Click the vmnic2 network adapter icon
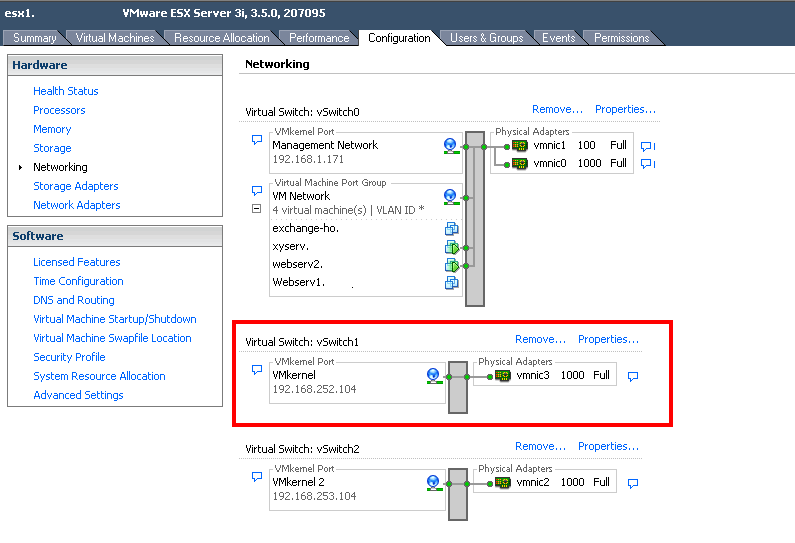The image size is (795, 543). click(x=503, y=483)
